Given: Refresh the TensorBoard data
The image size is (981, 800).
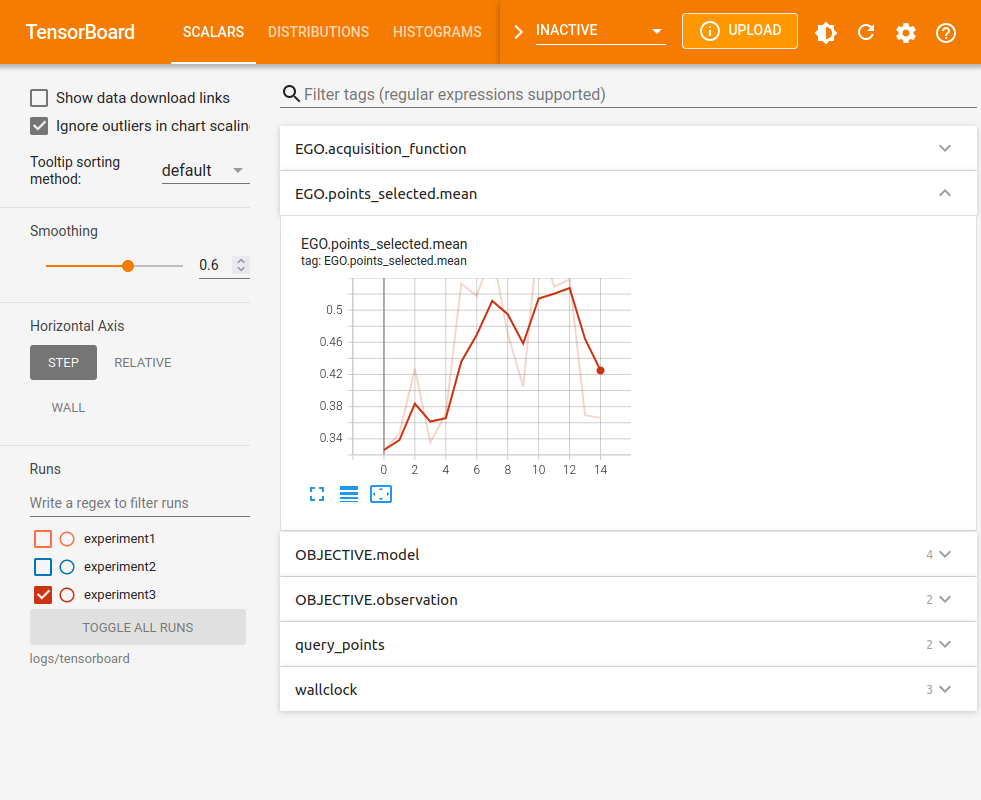Looking at the screenshot, I should tap(866, 32).
